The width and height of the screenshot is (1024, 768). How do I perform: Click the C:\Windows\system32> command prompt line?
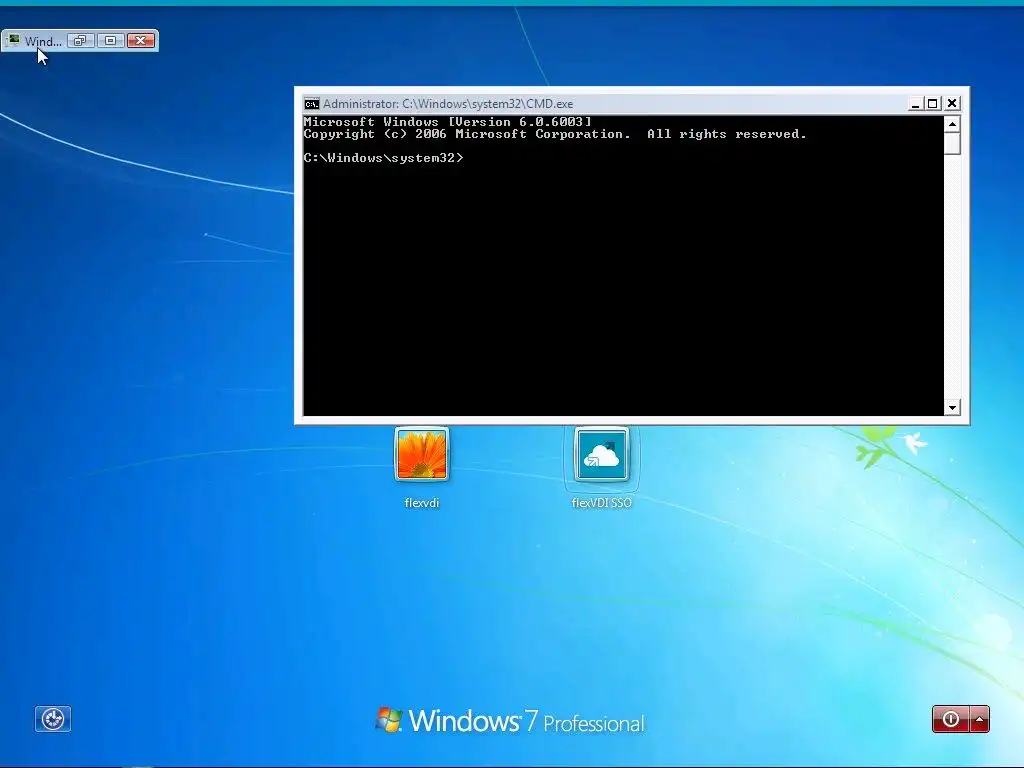pyautogui.click(x=383, y=157)
